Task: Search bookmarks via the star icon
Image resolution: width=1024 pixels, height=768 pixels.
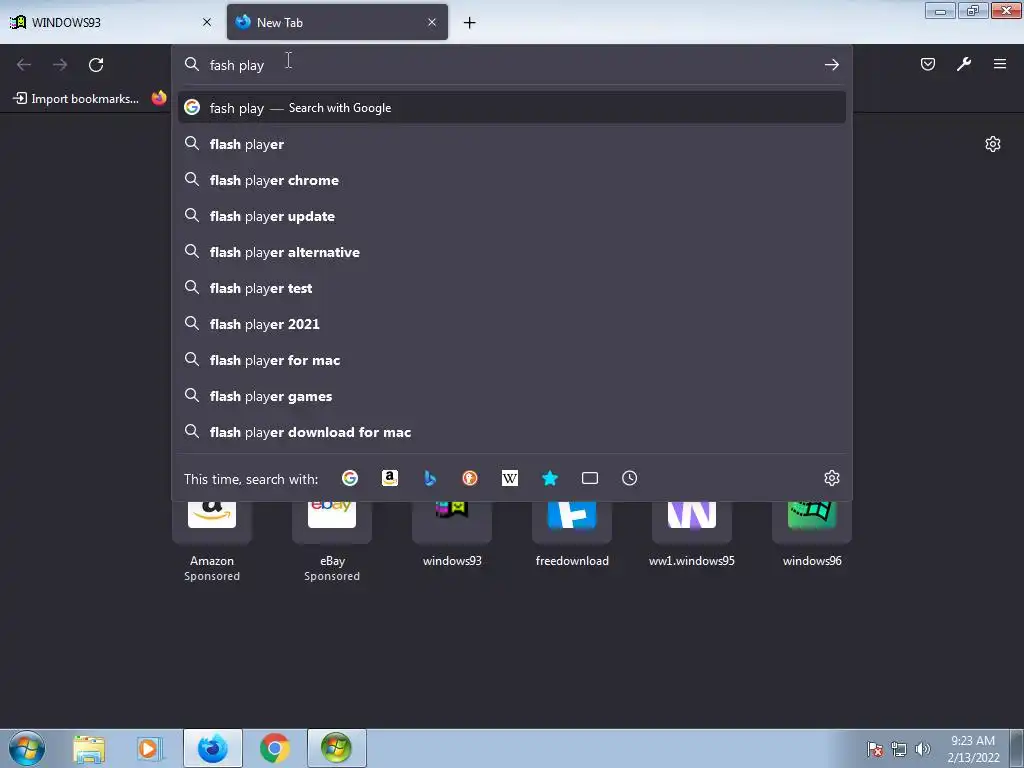Action: [550, 479]
